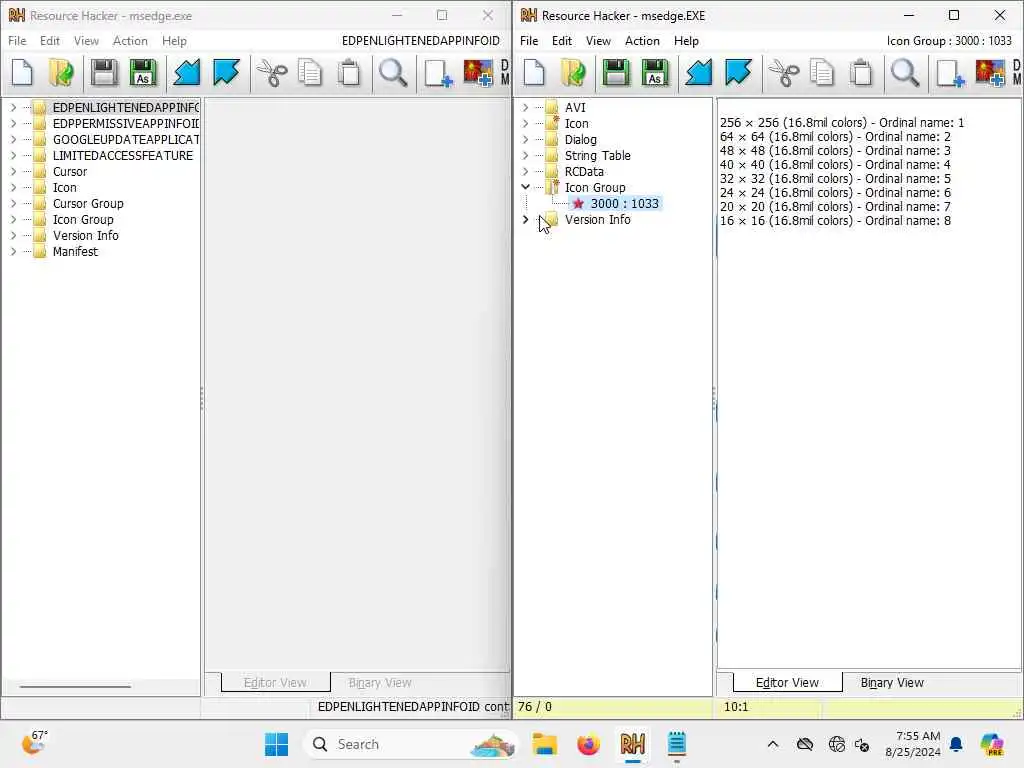1024x768 pixels.
Task: Select the 3000 : 1033 icon group item
Action: coord(624,203)
